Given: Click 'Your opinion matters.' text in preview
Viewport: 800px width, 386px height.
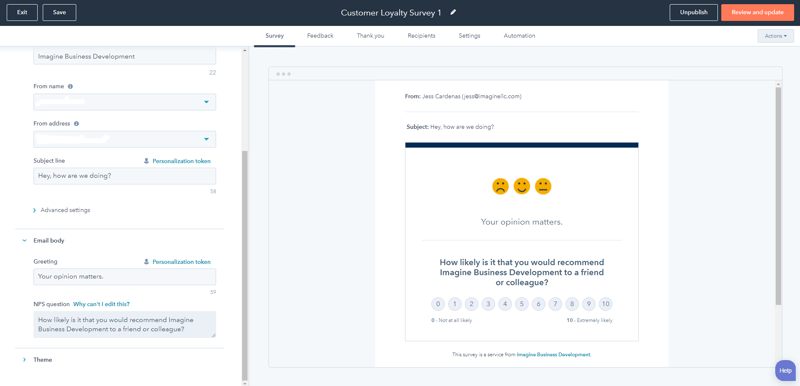Looking at the screenshot, I should point(521,222).
